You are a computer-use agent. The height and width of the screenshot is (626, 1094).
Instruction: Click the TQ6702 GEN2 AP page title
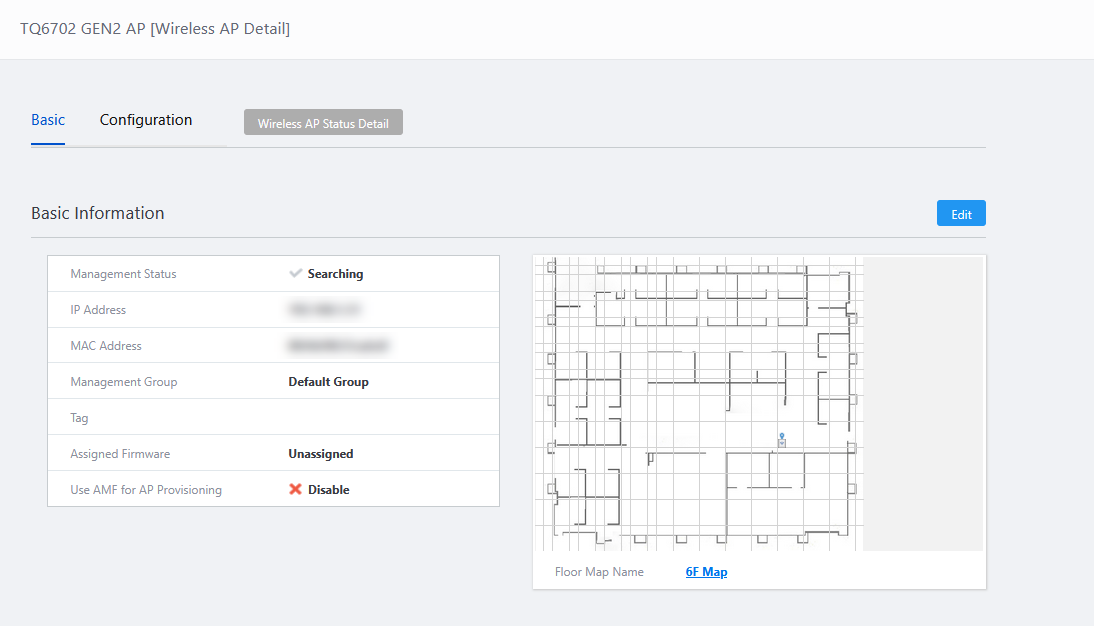[x=155, y=29]
